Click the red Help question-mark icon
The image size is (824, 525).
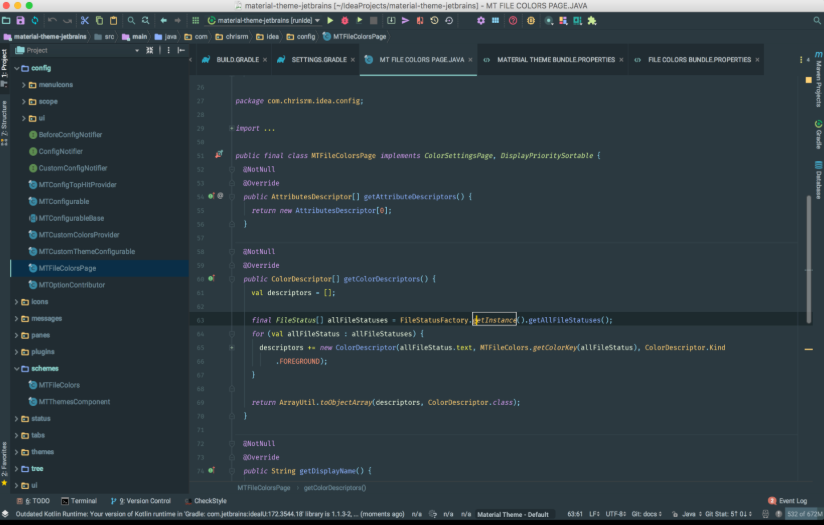point(513,20)
